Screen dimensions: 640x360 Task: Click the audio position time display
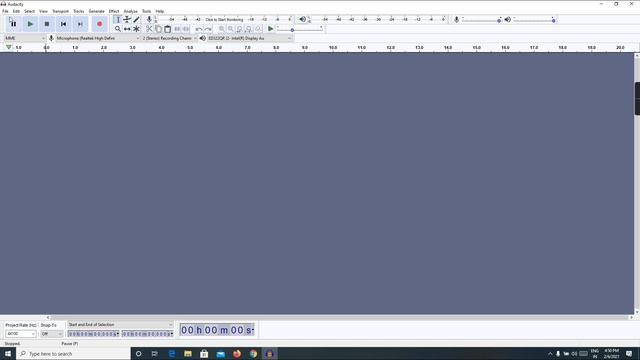click(217, 330)
